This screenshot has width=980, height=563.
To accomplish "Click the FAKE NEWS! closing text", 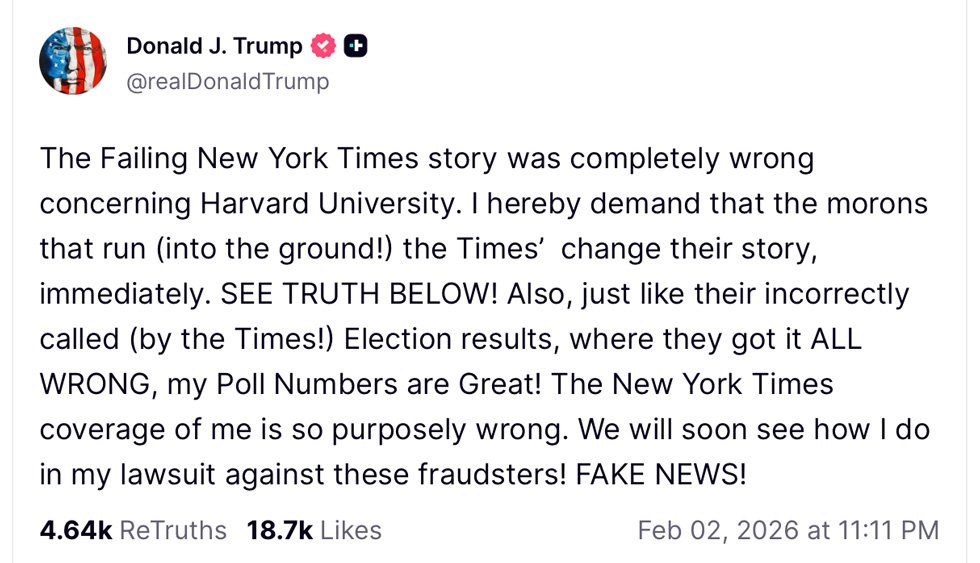I will pyautogui.click(x=661, y=475).
